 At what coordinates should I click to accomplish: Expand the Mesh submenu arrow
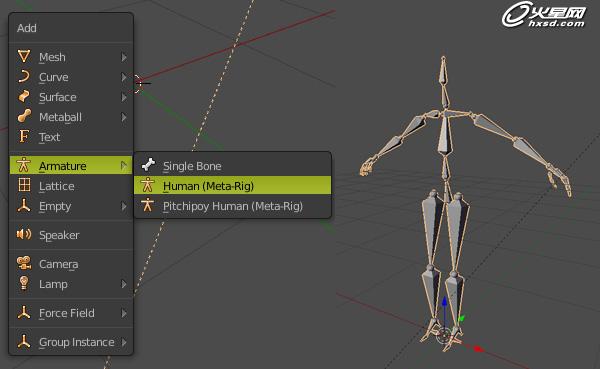tap(124, 57)
